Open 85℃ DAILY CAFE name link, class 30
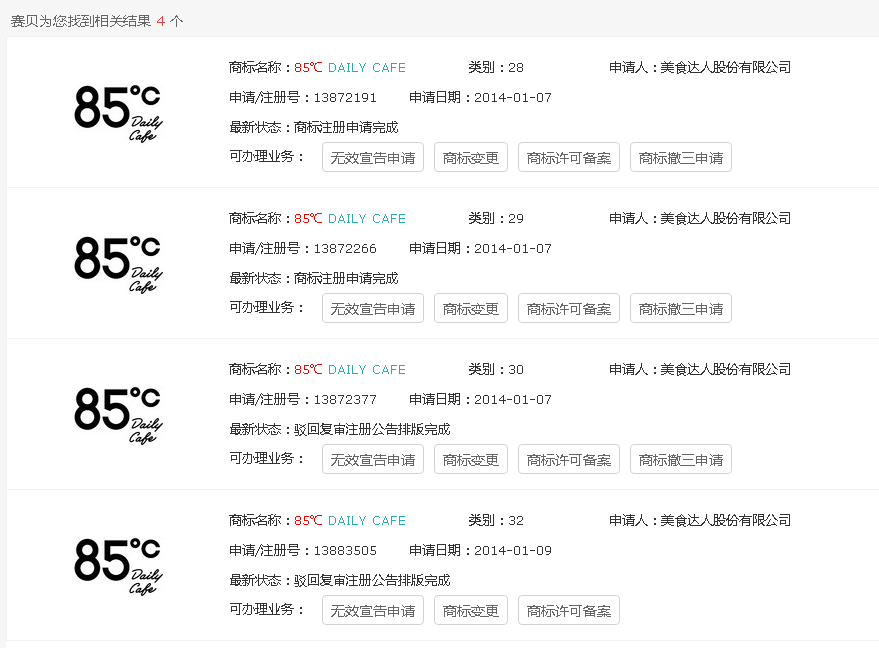879x648 pixels. pos(350,370)
